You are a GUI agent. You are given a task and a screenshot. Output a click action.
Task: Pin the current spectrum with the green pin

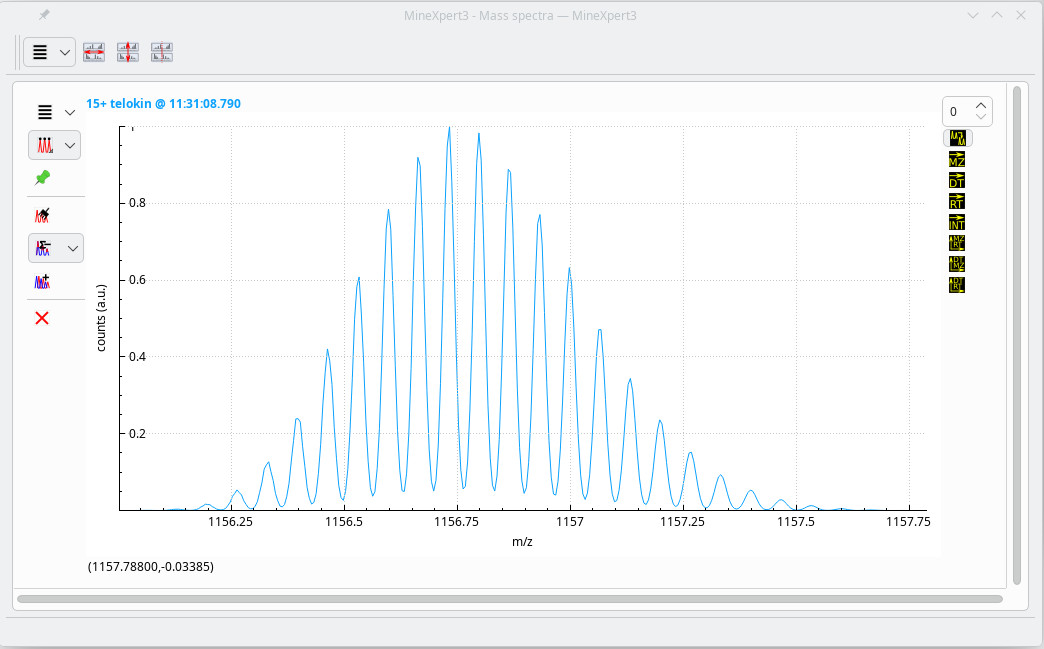tap(42, 178)
